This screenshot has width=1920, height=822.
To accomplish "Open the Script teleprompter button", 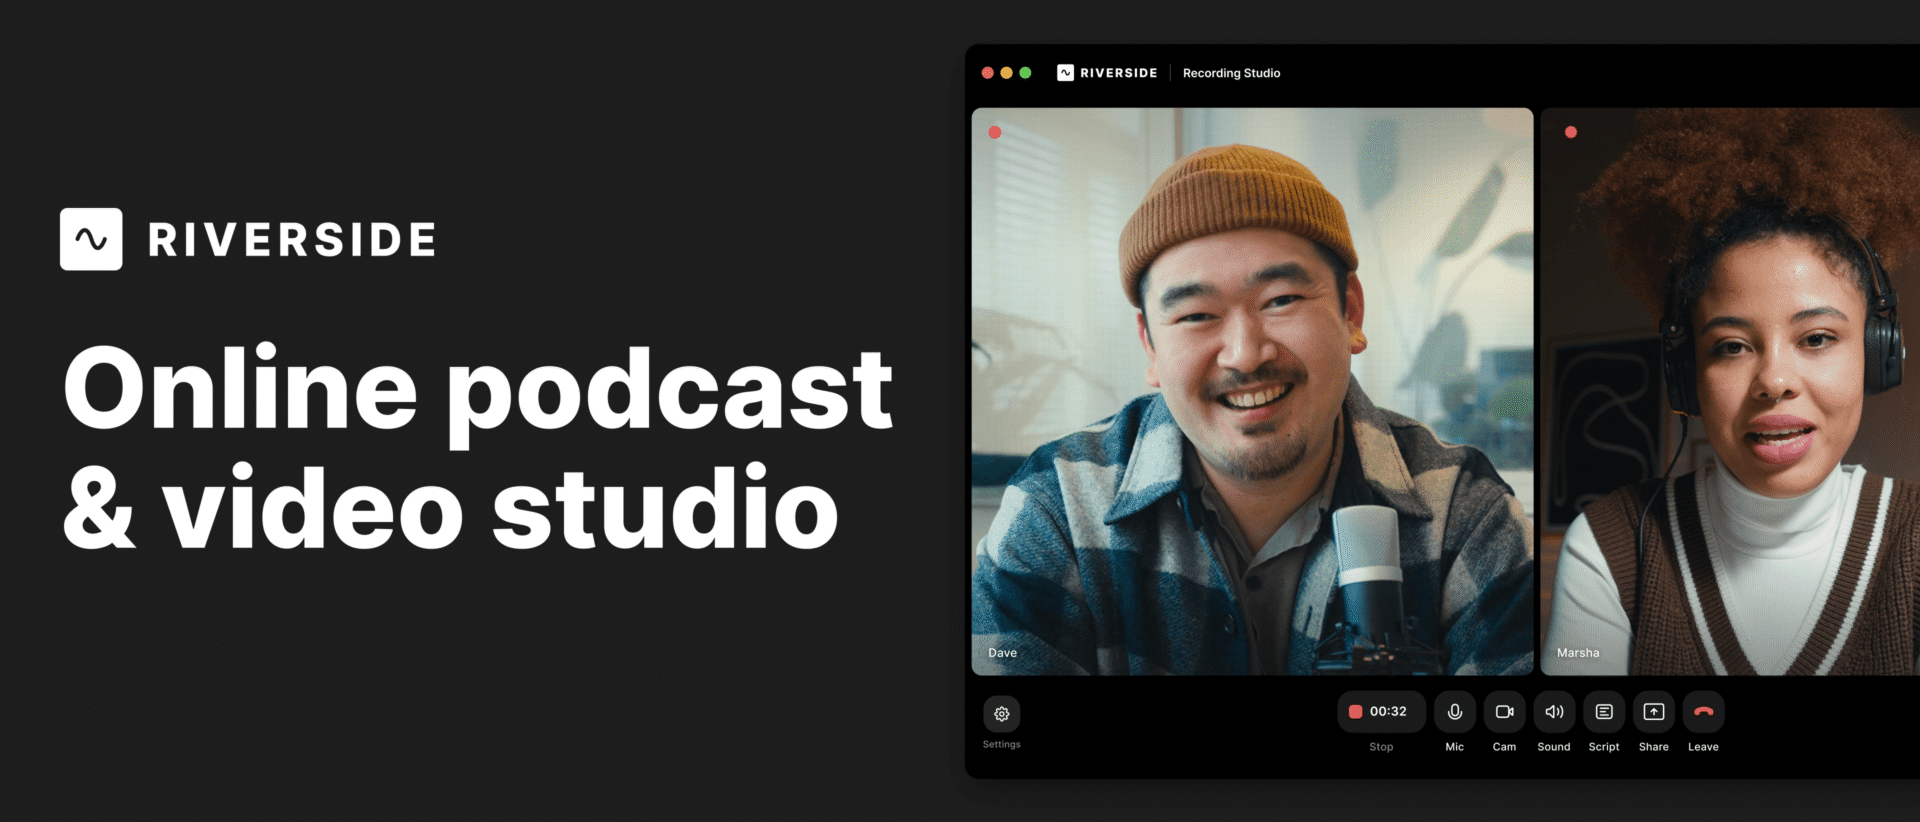I will click(1604, 712).
